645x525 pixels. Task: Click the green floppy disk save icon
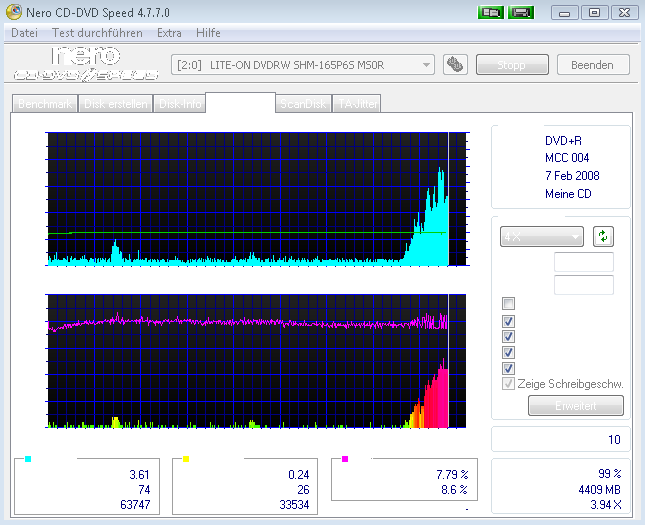pyautogui.click(x=520, y=12)
